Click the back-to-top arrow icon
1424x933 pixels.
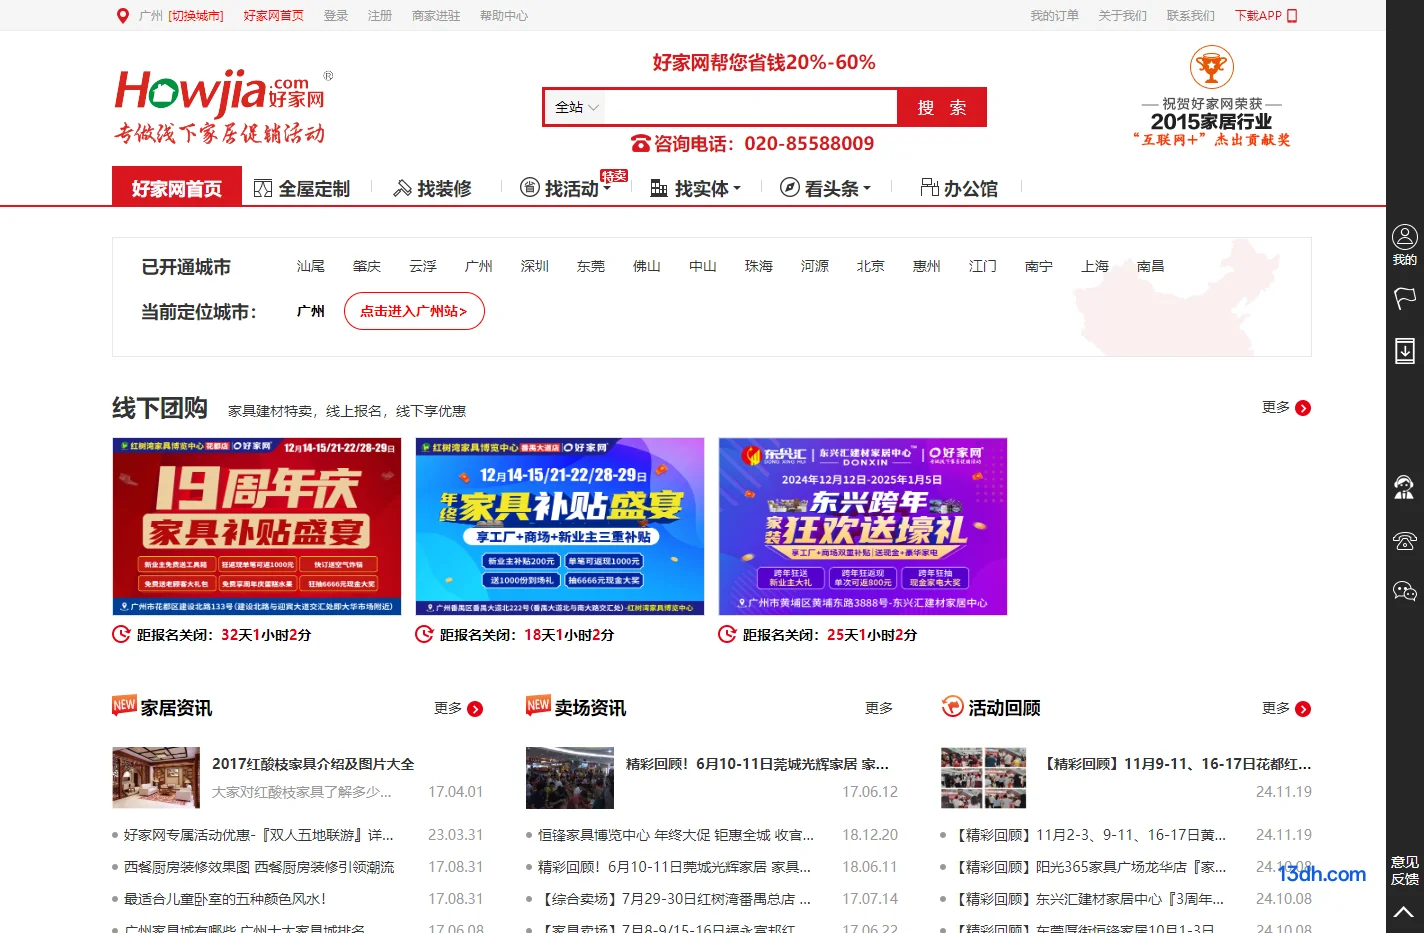coord(1404,912)
